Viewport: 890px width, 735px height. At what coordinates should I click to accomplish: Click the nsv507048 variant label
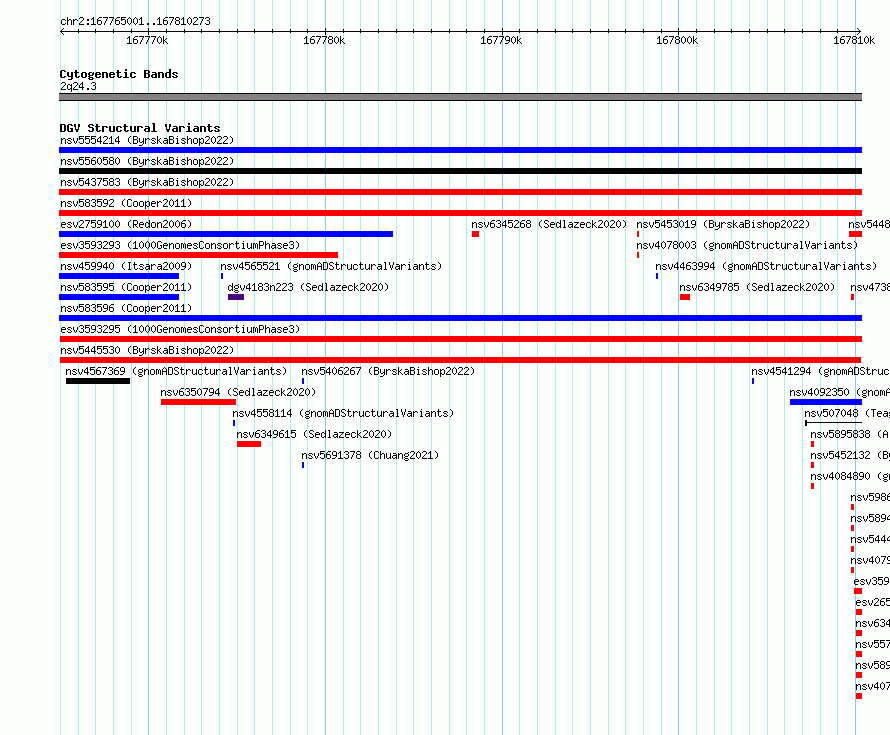pyautogui.click(x=847, y=413)
